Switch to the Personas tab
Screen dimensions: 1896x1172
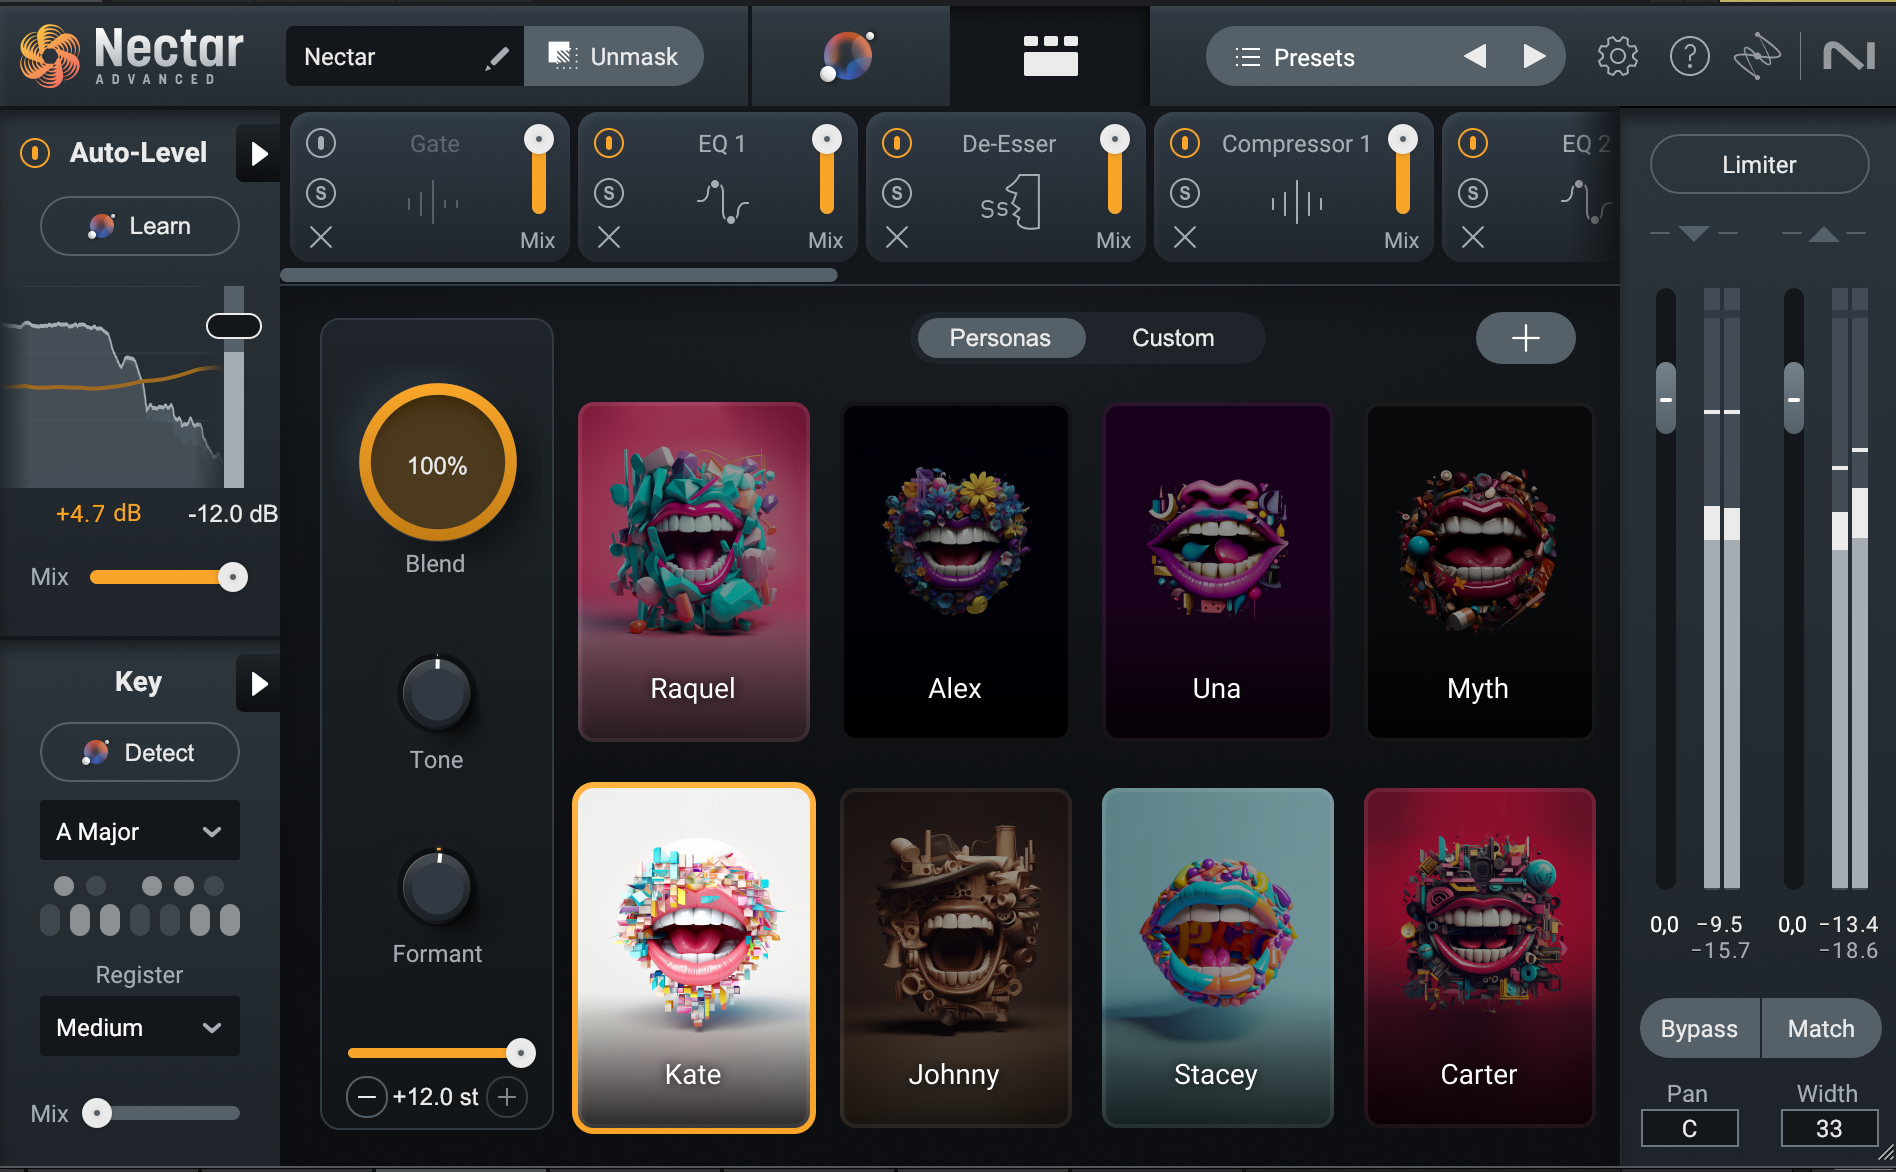1000,338
